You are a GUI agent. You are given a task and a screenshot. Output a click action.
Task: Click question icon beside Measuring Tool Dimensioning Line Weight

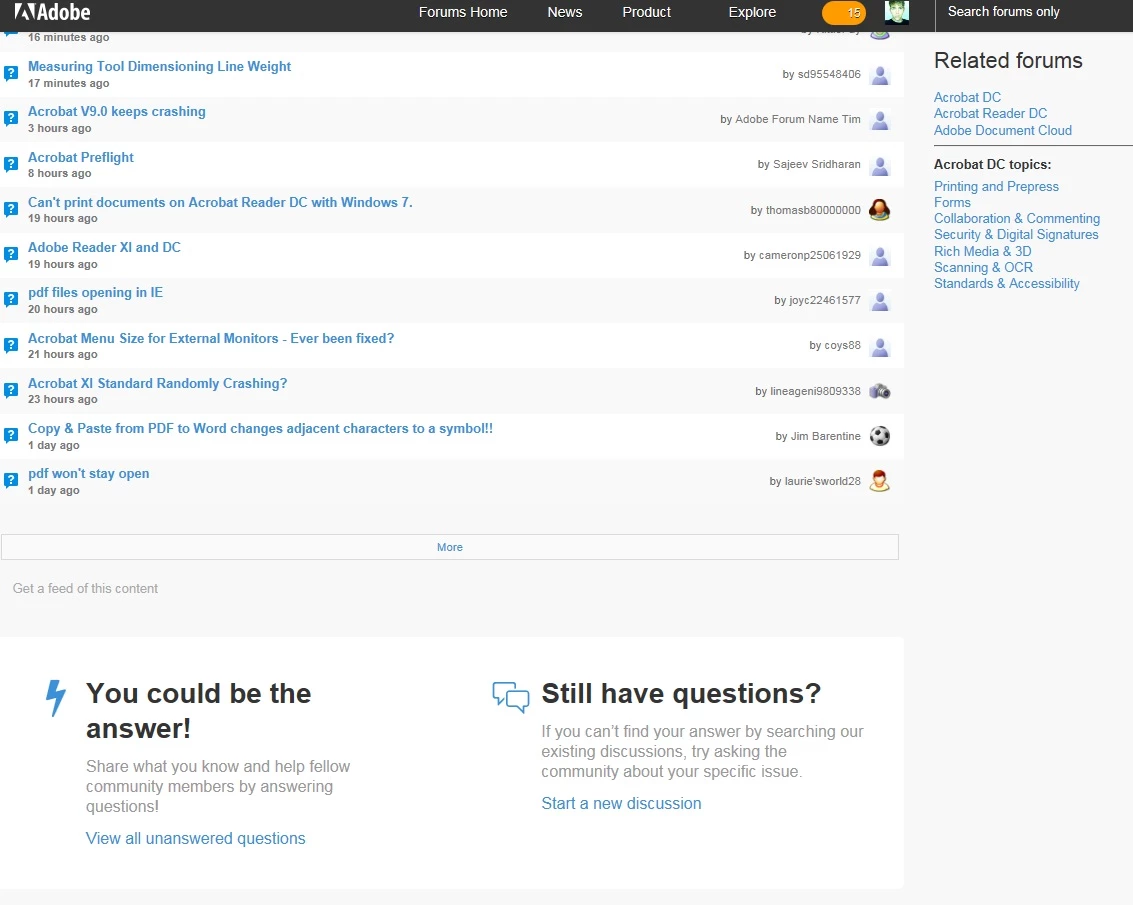tap(11, 73)
